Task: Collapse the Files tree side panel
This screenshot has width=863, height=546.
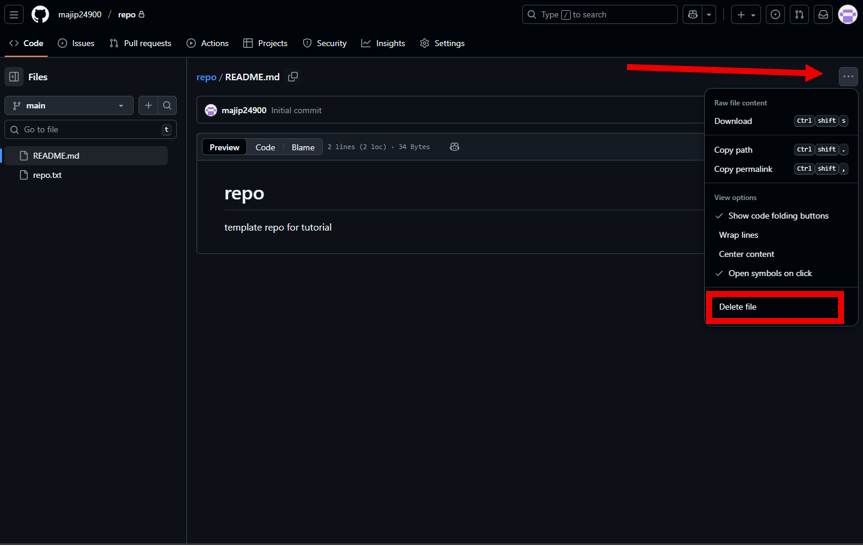Action: point(14,77)
